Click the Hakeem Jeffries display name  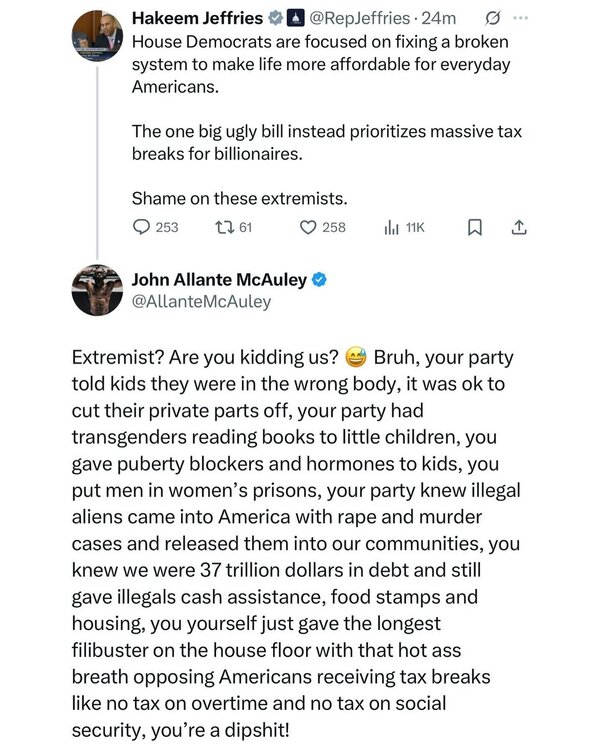tap(197, 18)
